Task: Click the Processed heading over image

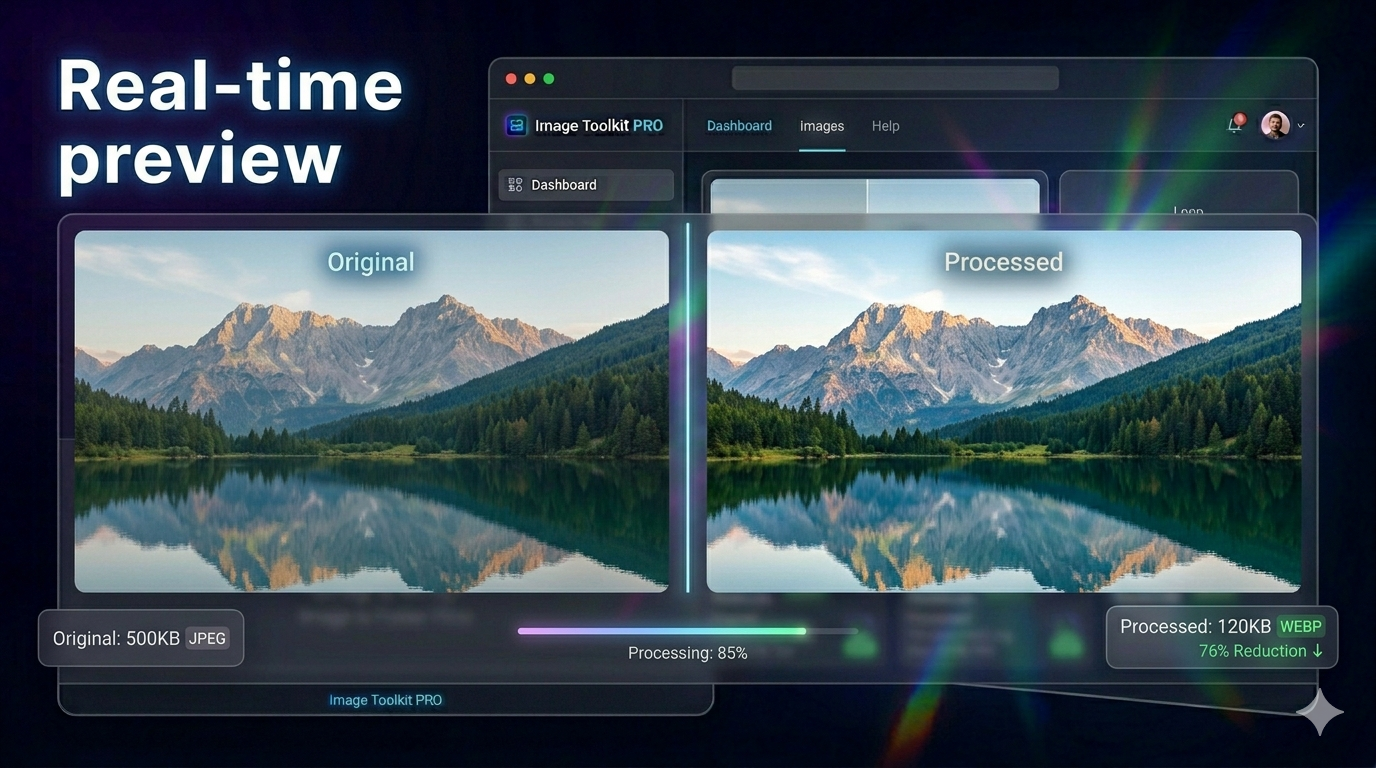Action: pos(1004,262)
